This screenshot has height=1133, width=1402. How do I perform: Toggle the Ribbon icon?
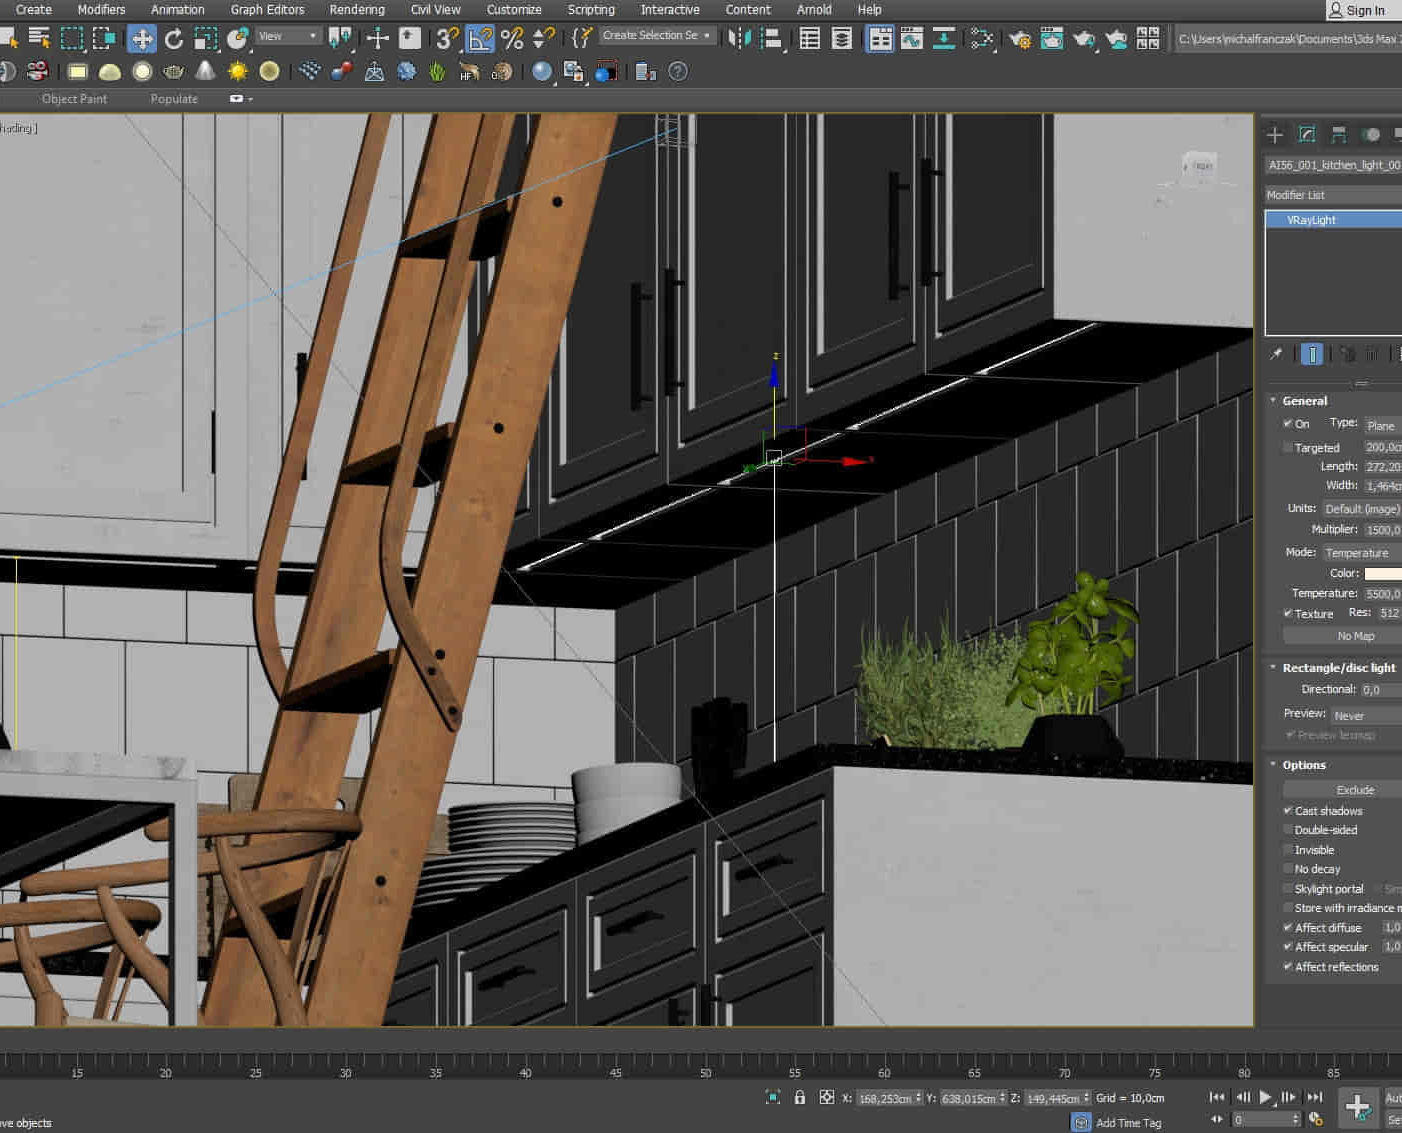(x=880, y=39)
